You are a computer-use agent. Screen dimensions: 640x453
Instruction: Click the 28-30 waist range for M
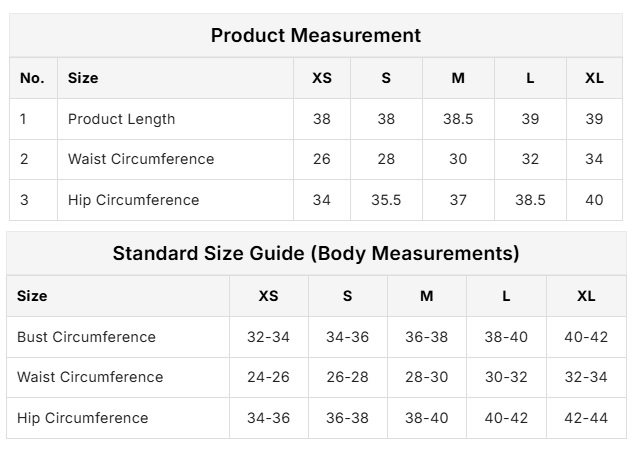pos(427,377)
